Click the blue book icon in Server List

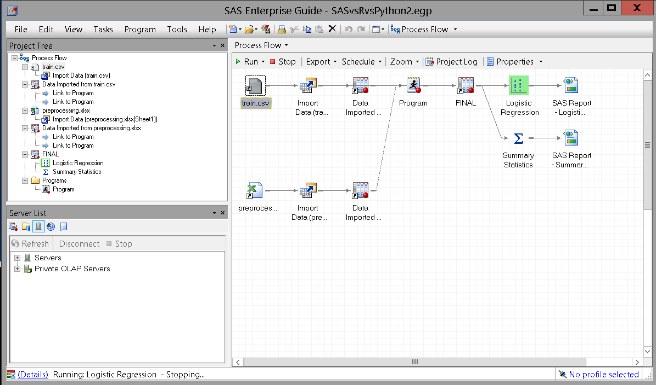point(63,226)
